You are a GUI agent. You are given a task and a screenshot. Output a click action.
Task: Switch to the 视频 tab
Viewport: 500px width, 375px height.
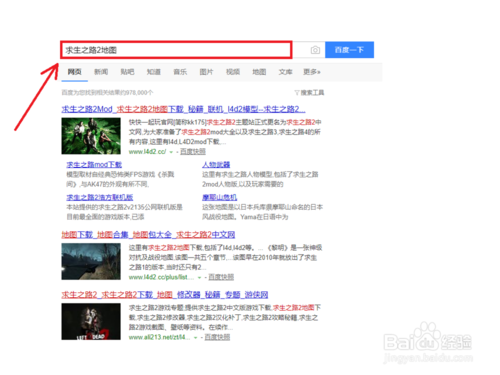[233, 72]
